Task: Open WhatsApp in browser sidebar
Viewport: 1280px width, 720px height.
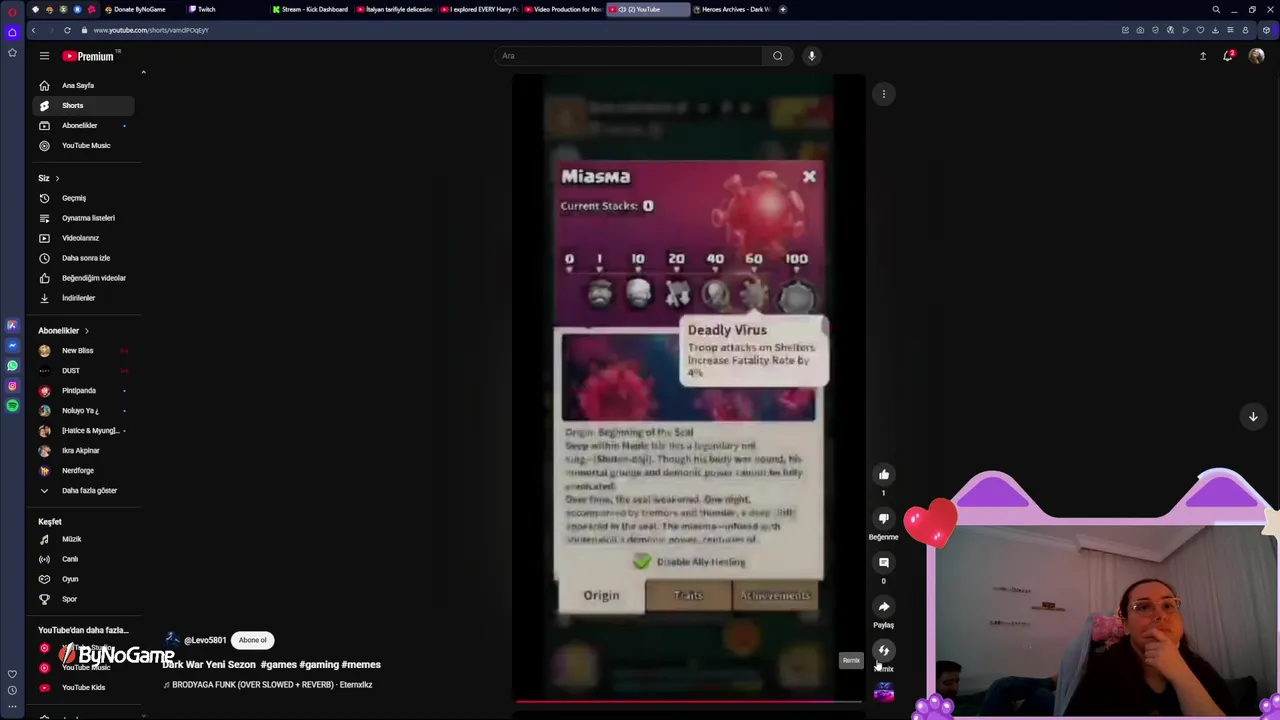Action: tap(12, 366)
